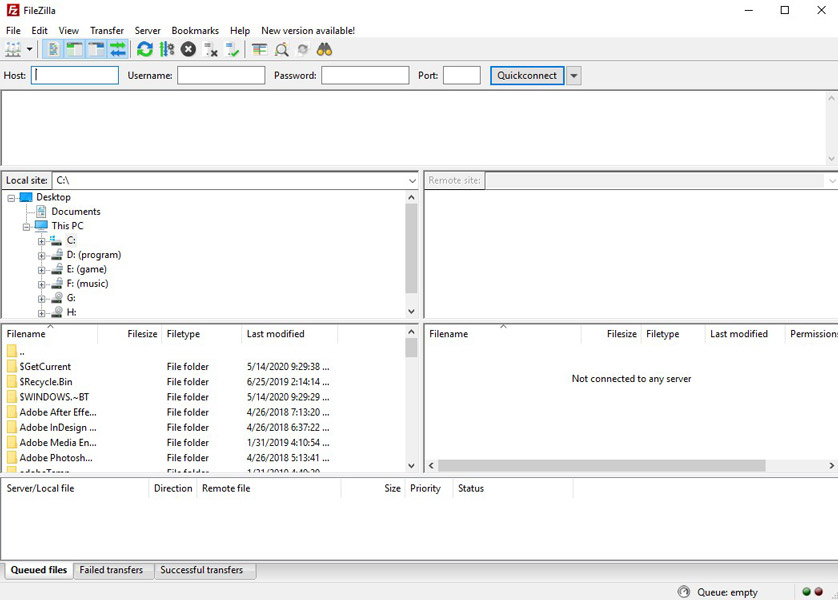Viewport: 838px width, 600px height.
Task: Toggle remote directory tree display
Action: pyautogui.click(x=96, y=50)
